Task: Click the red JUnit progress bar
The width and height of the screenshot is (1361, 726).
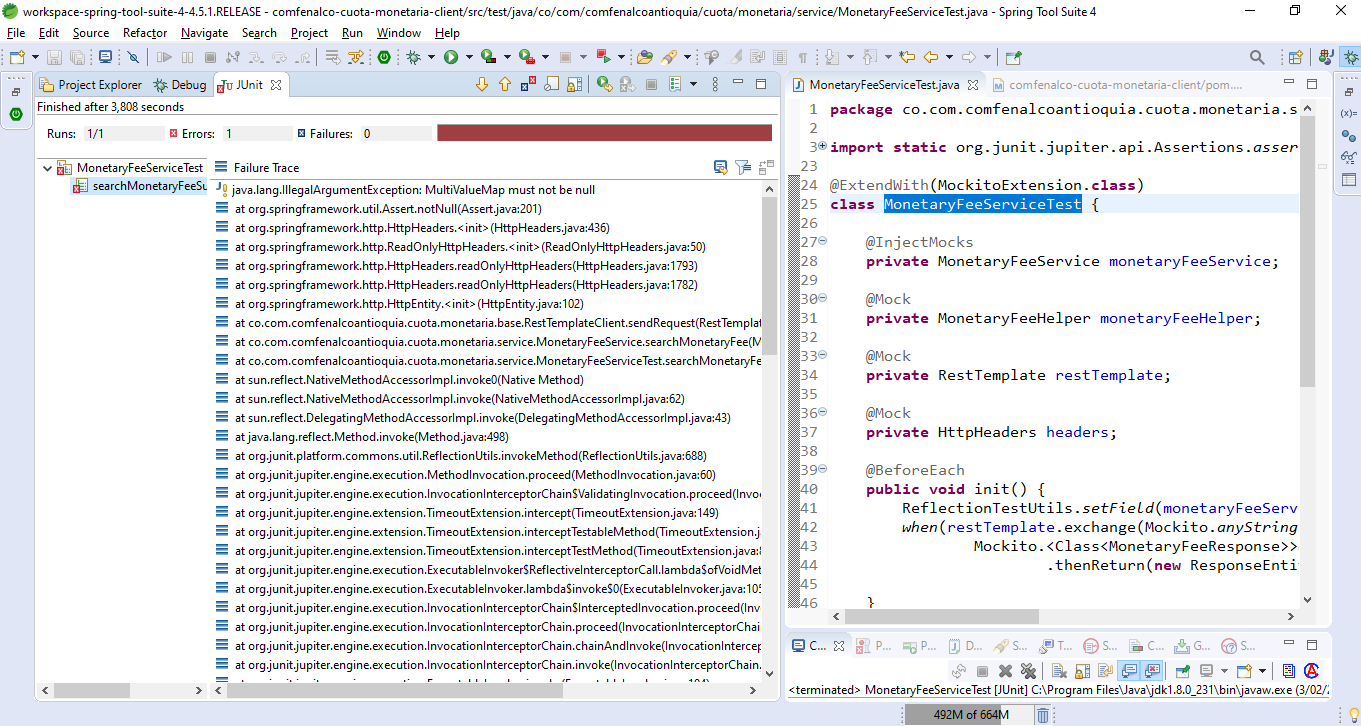Action: pyautogui.click(x=604, y=133)
